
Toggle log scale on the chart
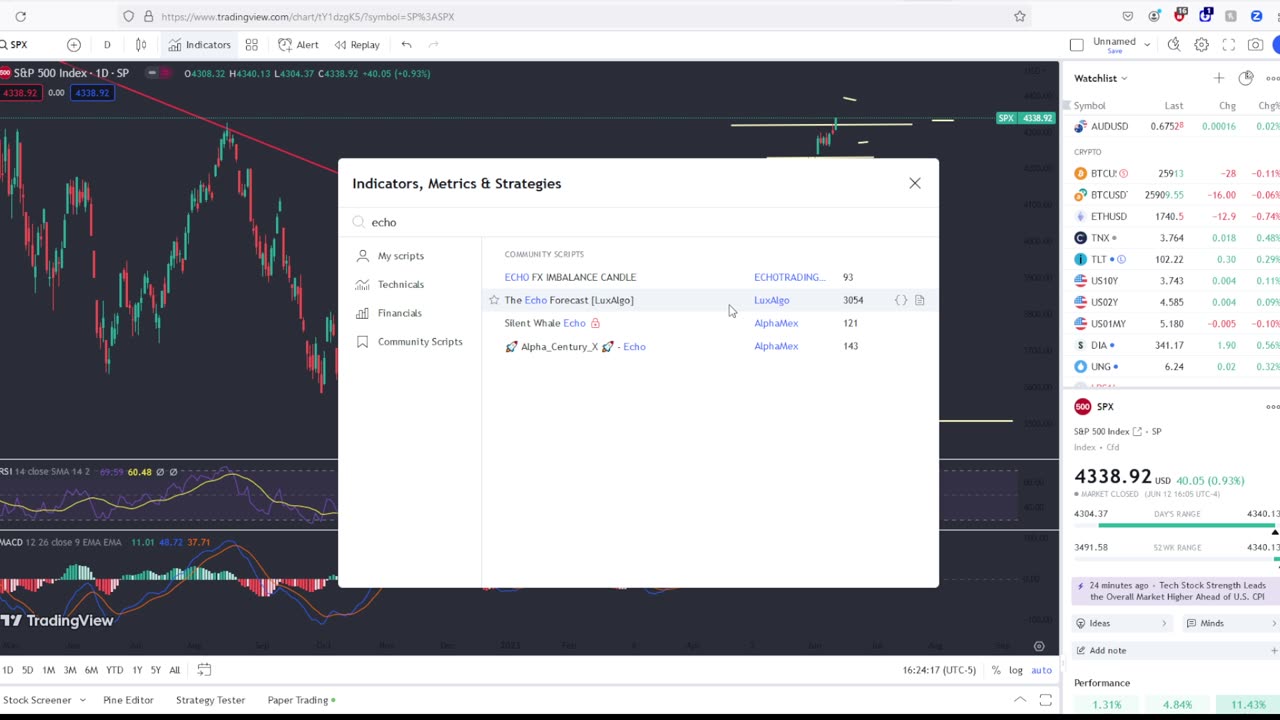pyautogui.click(x=1016, y=670)
